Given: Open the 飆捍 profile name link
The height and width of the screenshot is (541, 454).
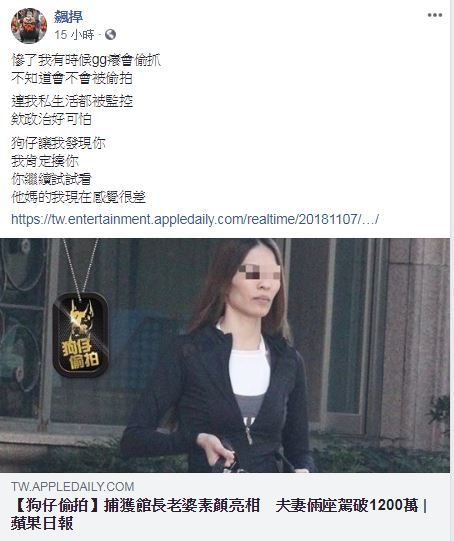Looking at the screenshot, I should [68, 17].
